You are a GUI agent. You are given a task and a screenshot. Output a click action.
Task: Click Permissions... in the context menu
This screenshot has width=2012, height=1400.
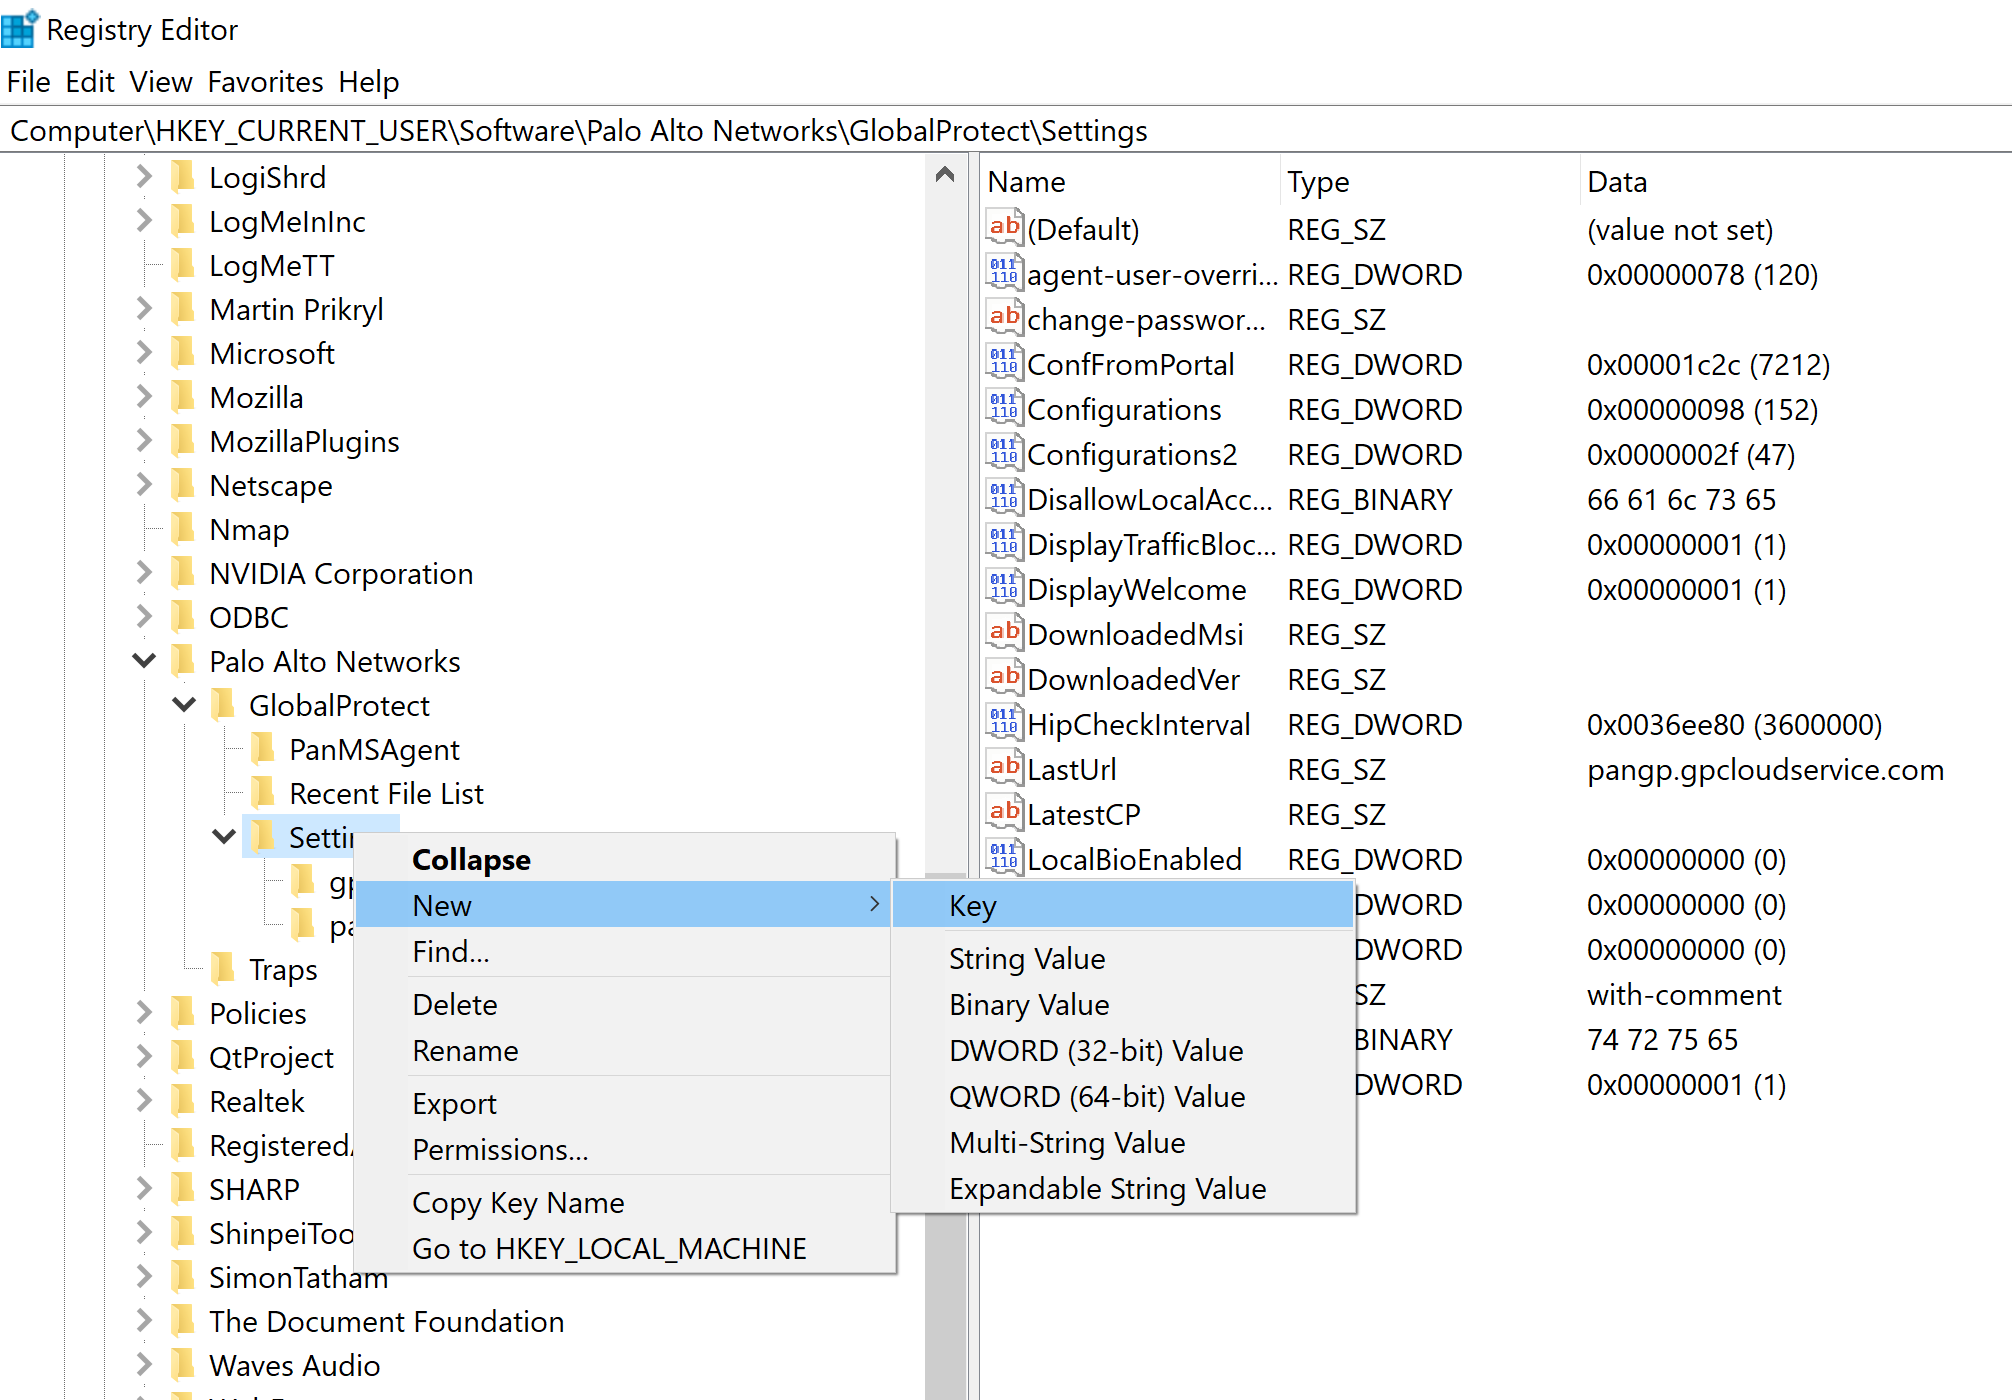(500, 1149)
